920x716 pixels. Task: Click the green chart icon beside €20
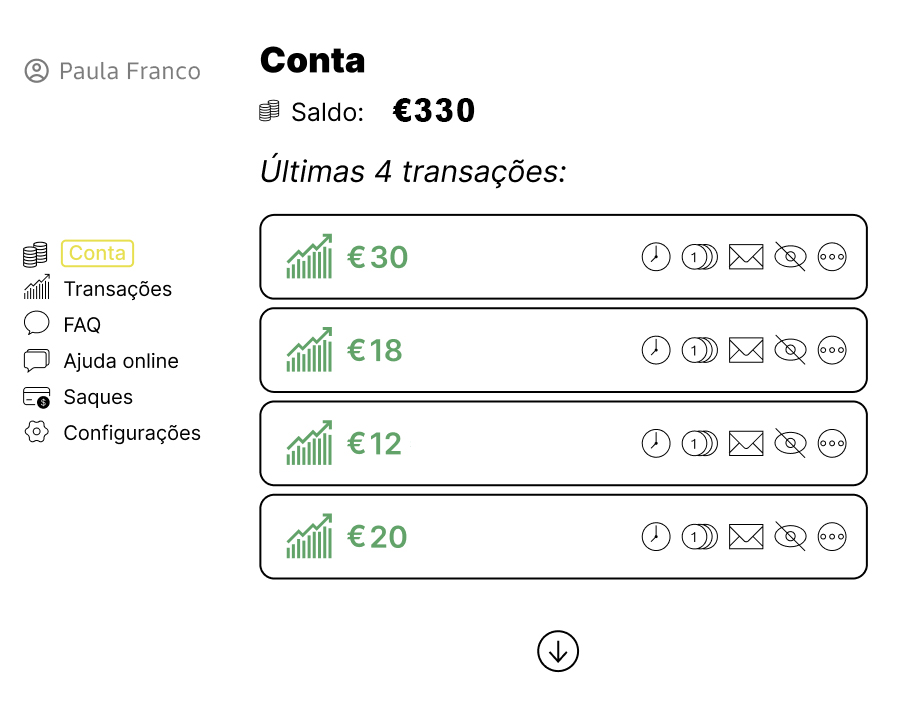tap(309, 536)
